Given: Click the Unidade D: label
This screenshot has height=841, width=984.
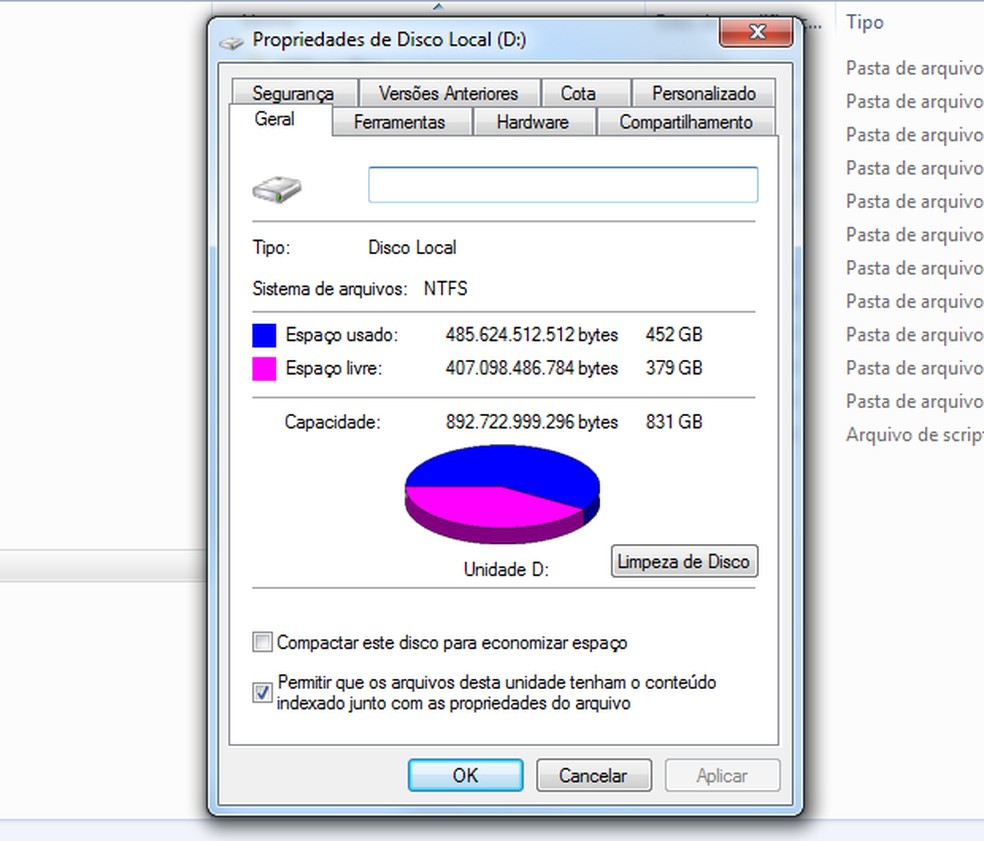Looking at the screenshot, I should 506,569.
